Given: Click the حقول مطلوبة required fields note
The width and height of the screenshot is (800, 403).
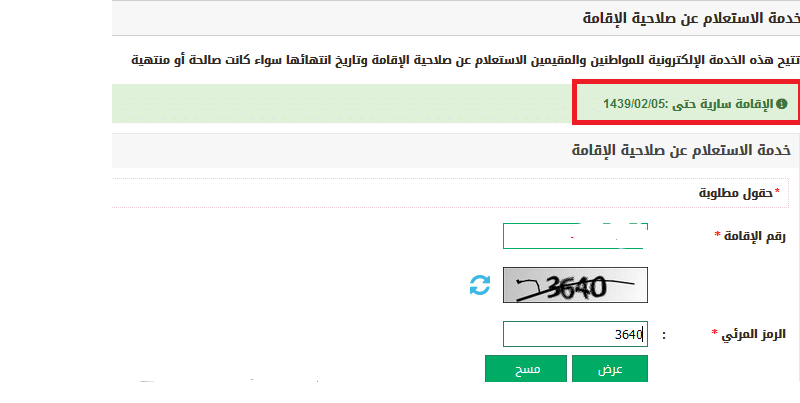Looking at the screenshot, I should click(x=735, y=193).
